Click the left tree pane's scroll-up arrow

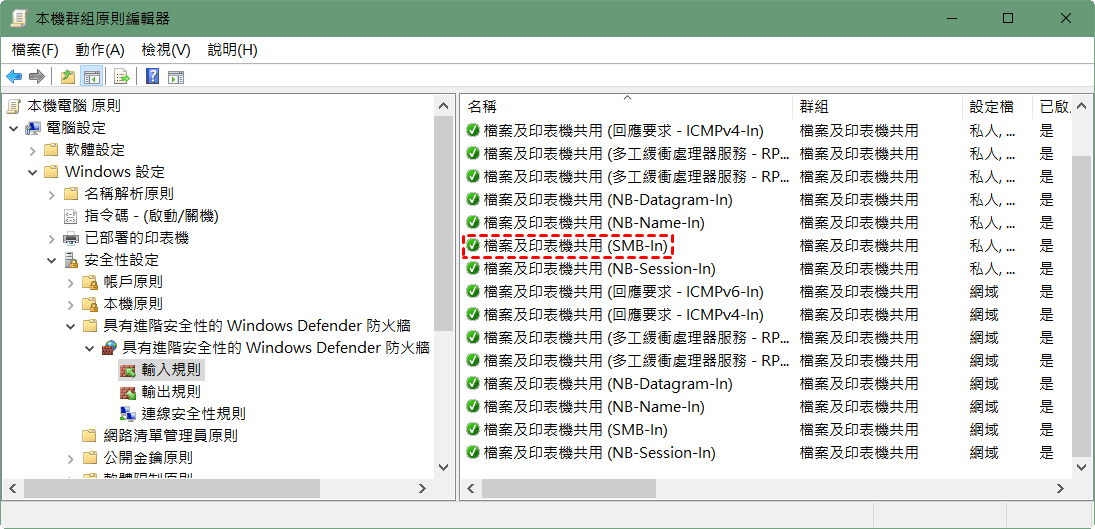point(443,106)
